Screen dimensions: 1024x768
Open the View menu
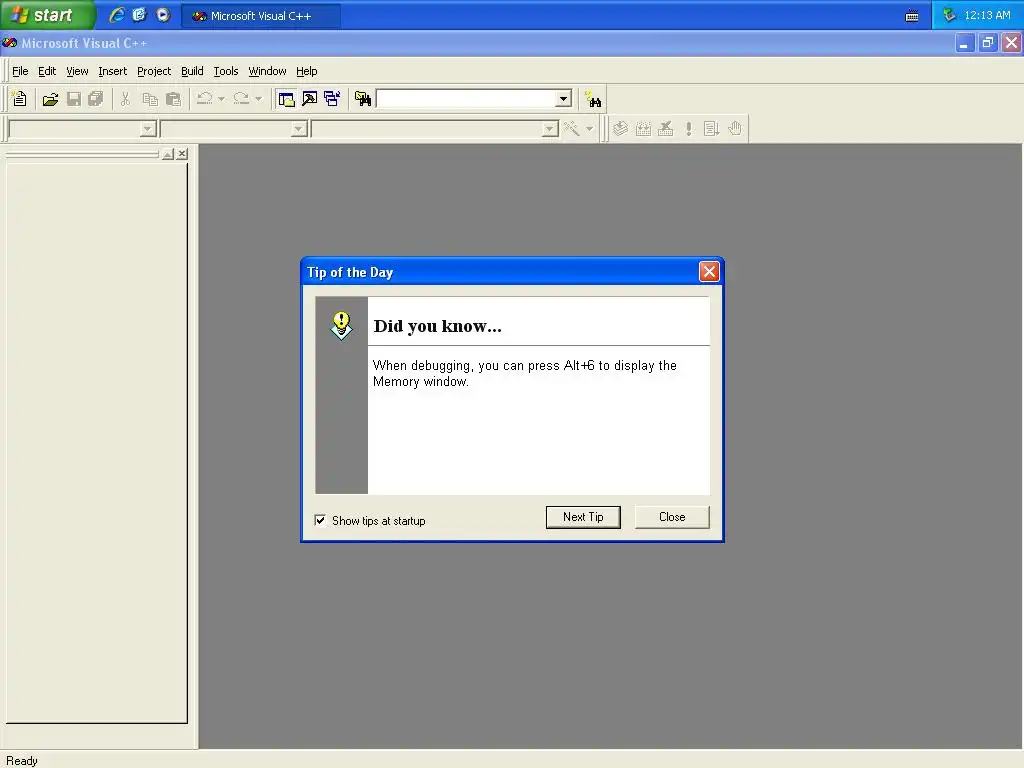click(x=77, y=71)
